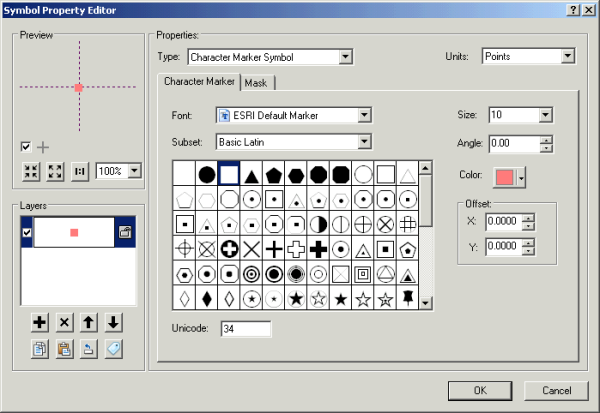This screenshot has width=600, height=413.
Task: Click the Cancel button
Action: 556,390
